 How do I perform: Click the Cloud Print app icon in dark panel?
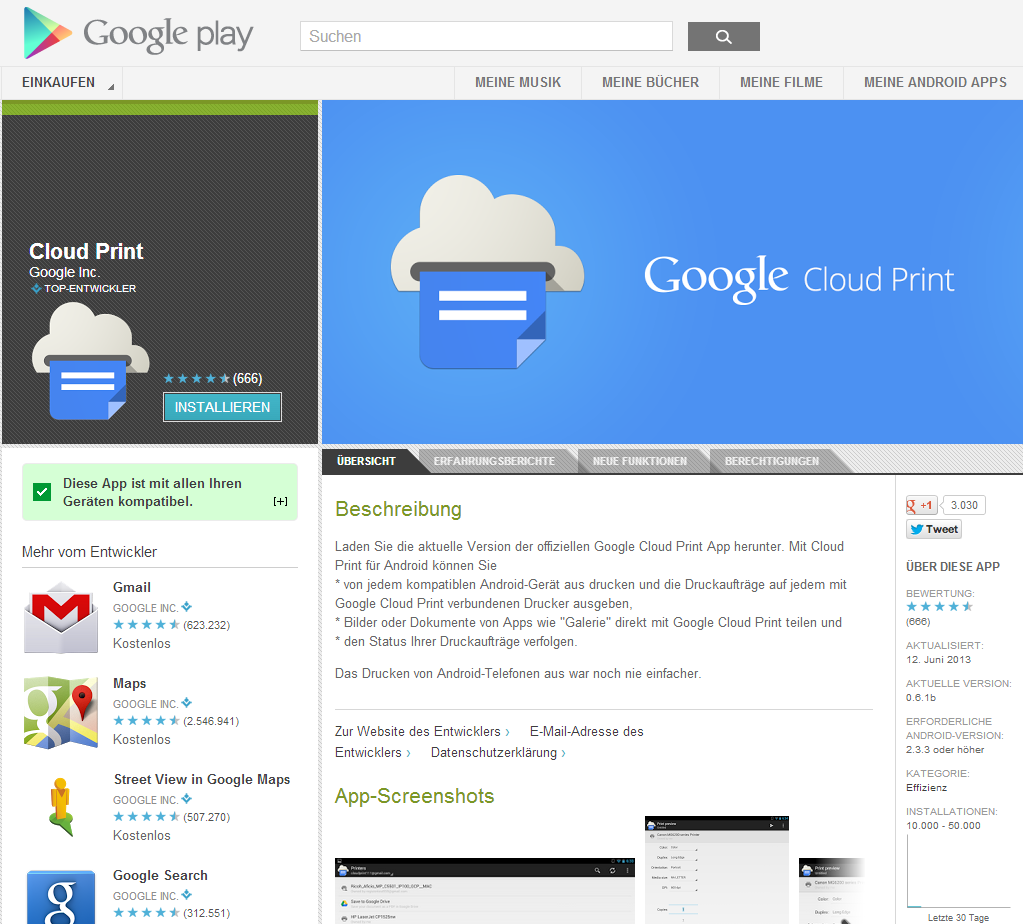(x=90, y=361)
